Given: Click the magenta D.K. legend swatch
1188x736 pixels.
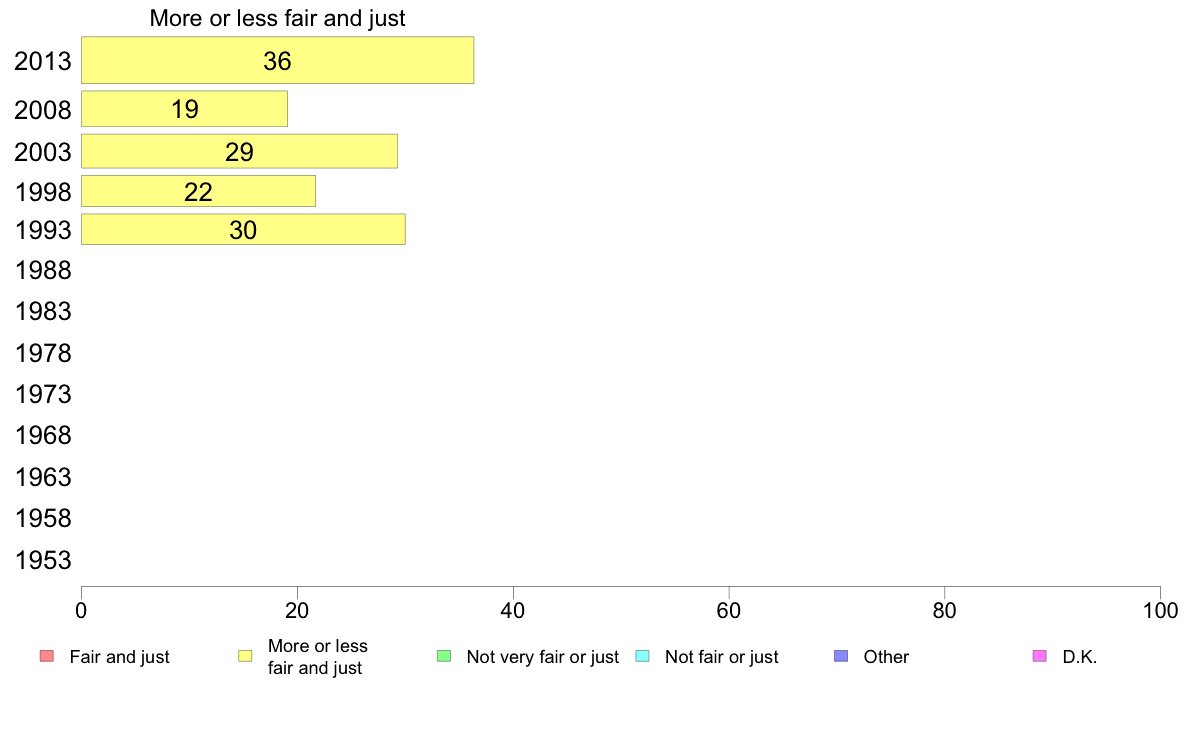Looking at the screenshot, I should click(1040, 656).
